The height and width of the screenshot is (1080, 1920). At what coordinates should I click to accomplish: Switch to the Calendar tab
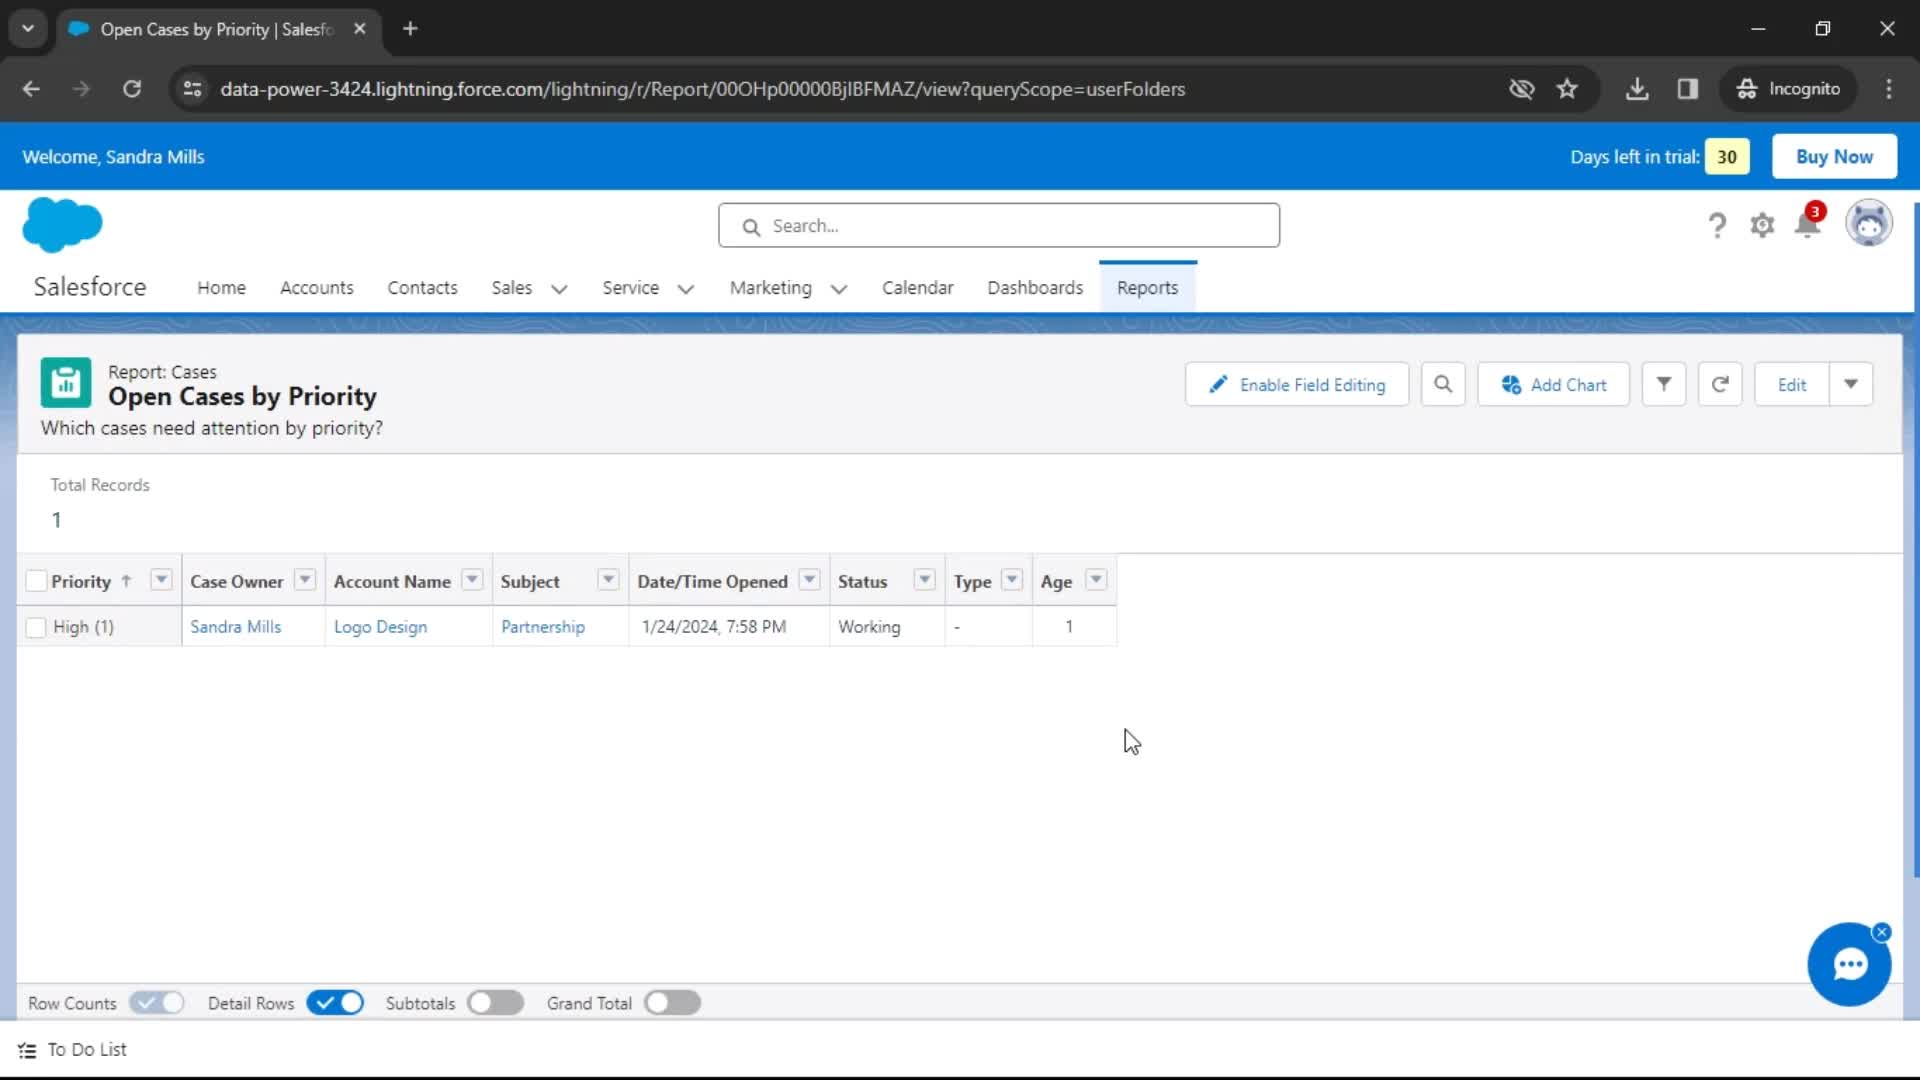click(917, 288)
